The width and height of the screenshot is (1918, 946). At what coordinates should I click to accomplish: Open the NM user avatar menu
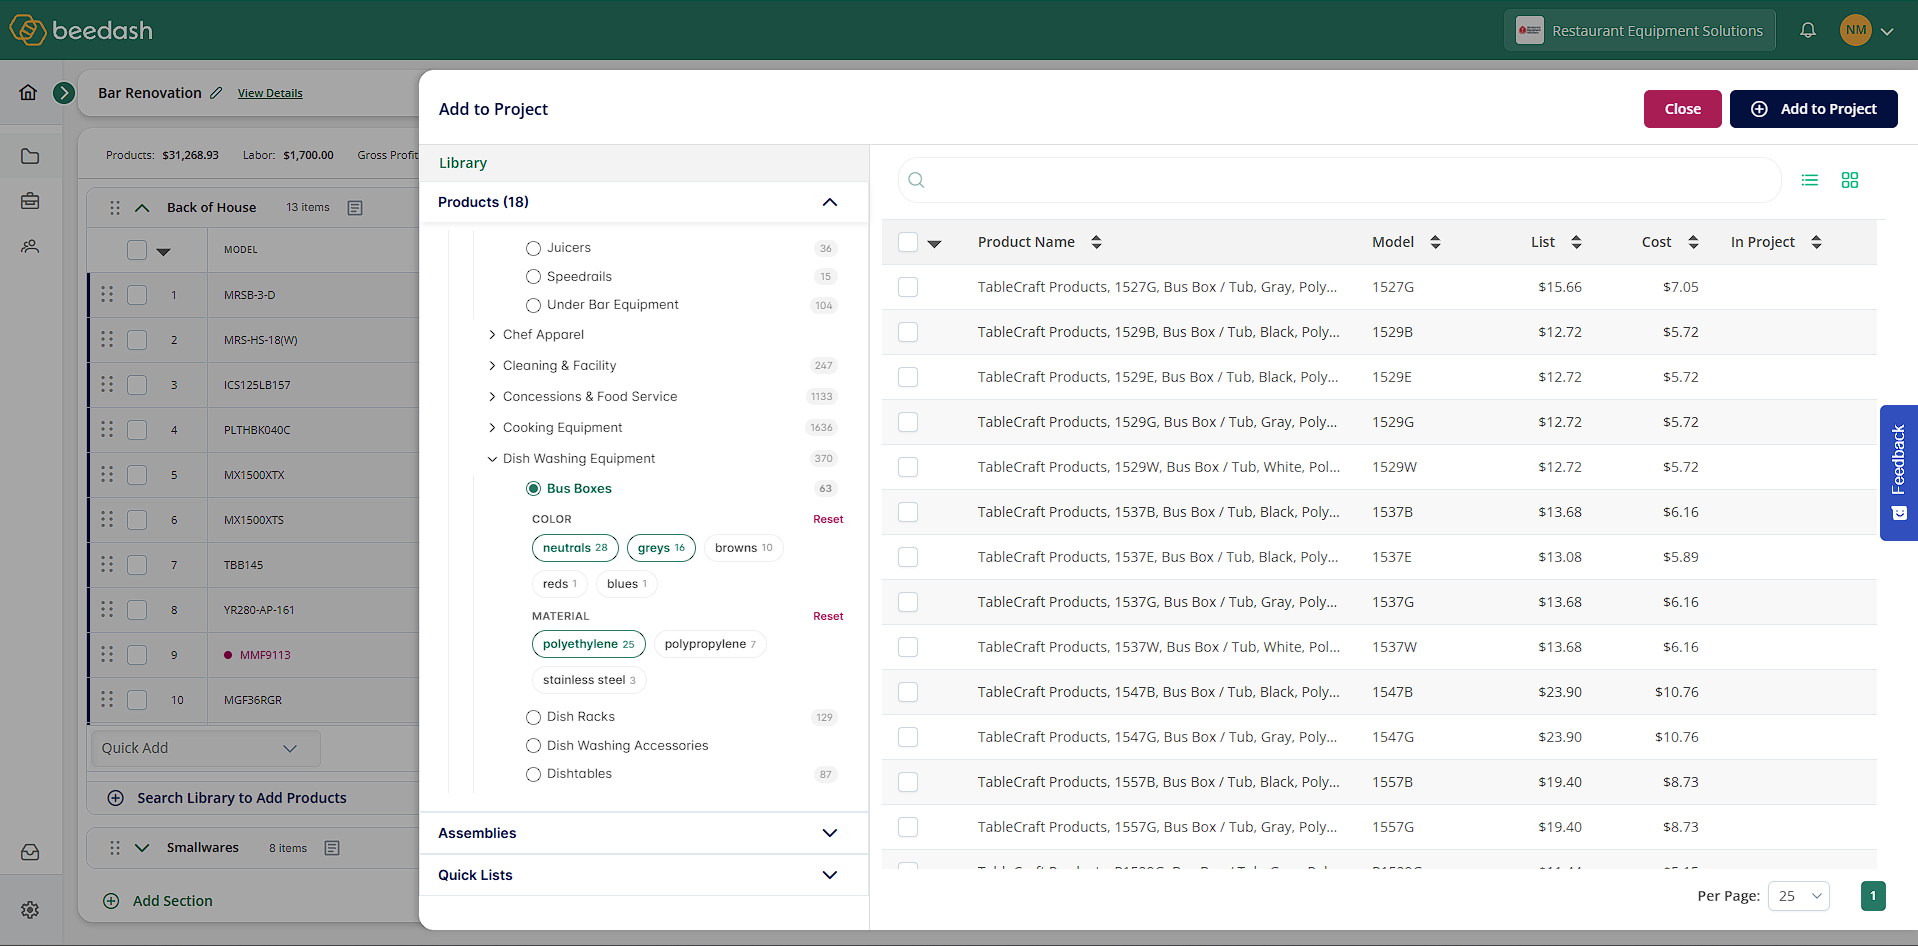pyautogui.click(x=1867, y=30)
